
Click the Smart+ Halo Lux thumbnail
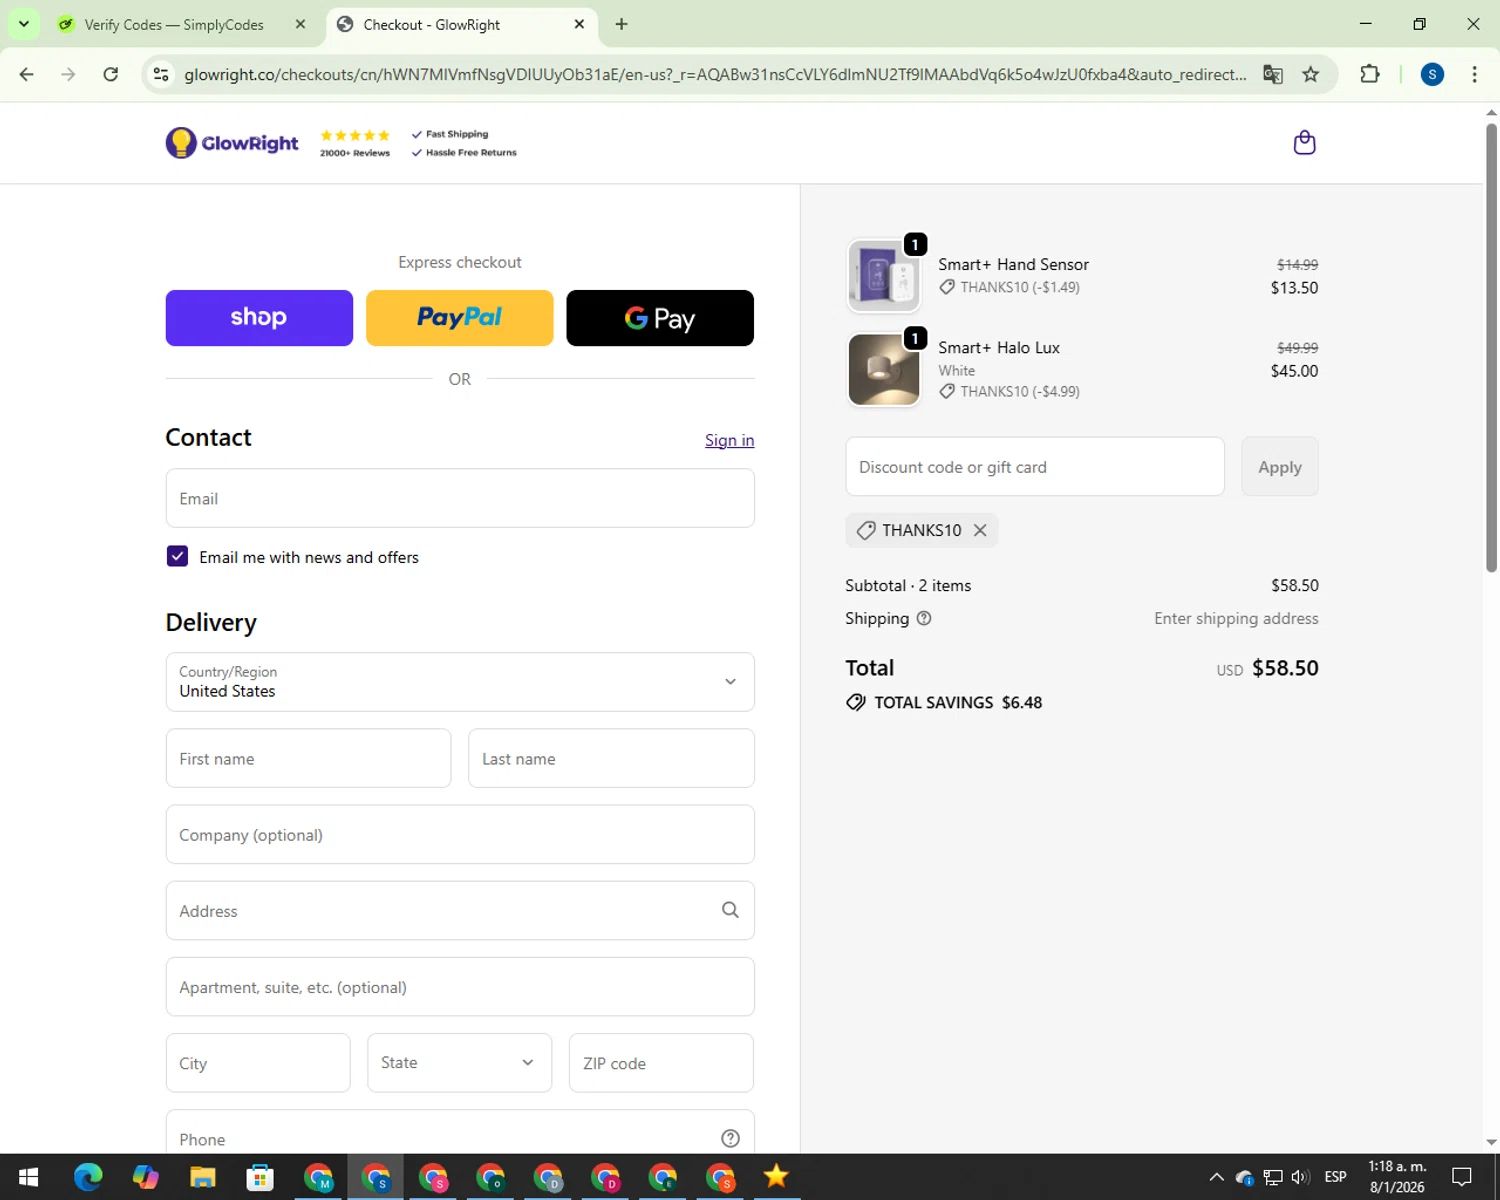tap(884, 370)
